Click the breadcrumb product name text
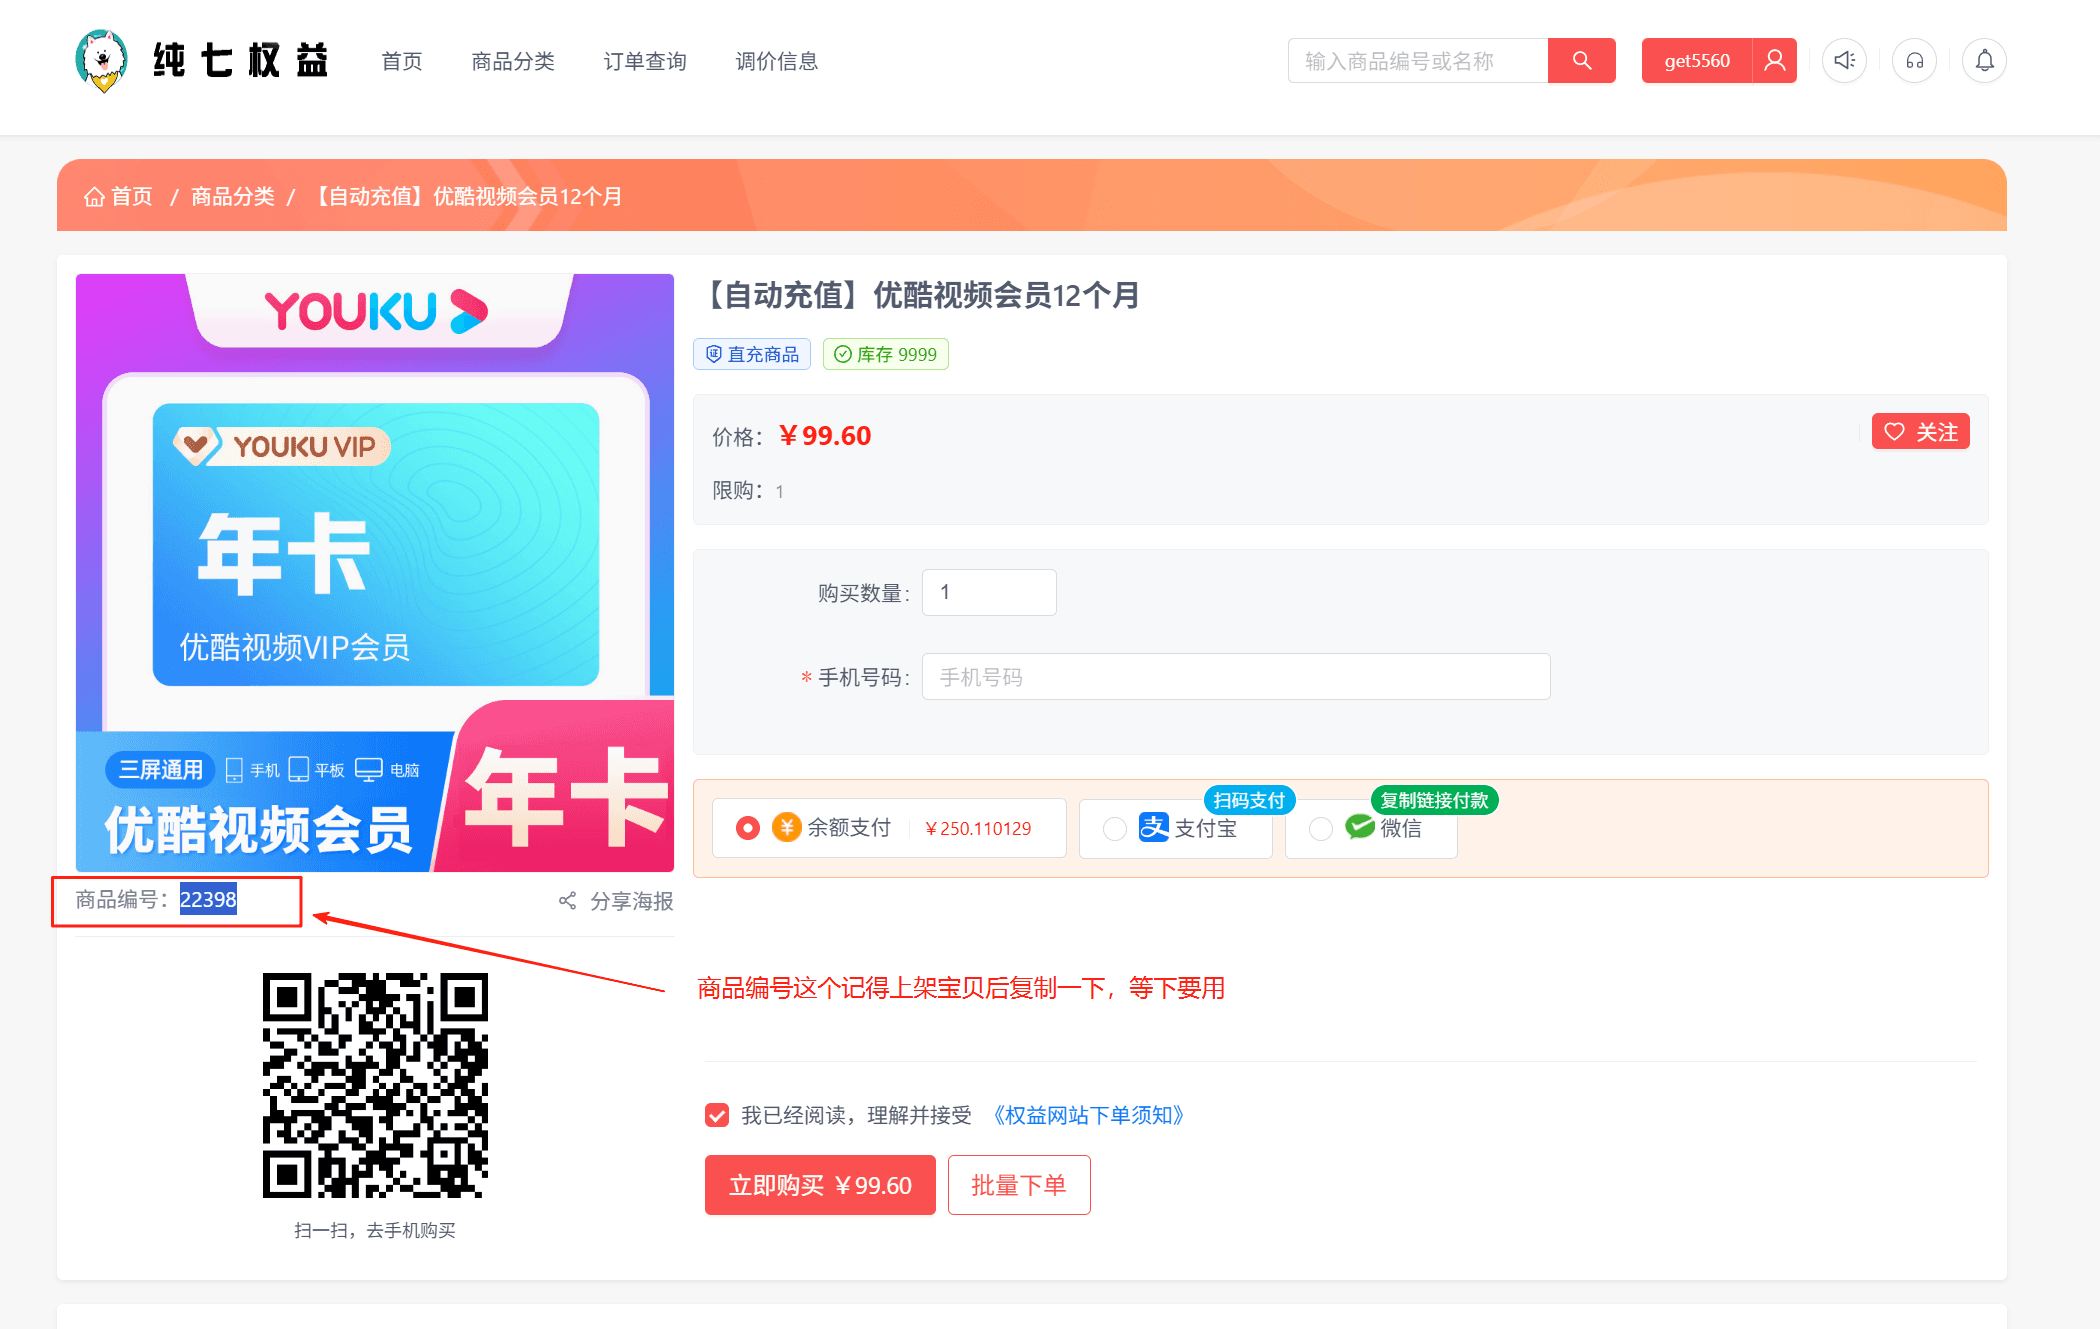This screenshot has height=1329, width=2100. coord(466,197)
